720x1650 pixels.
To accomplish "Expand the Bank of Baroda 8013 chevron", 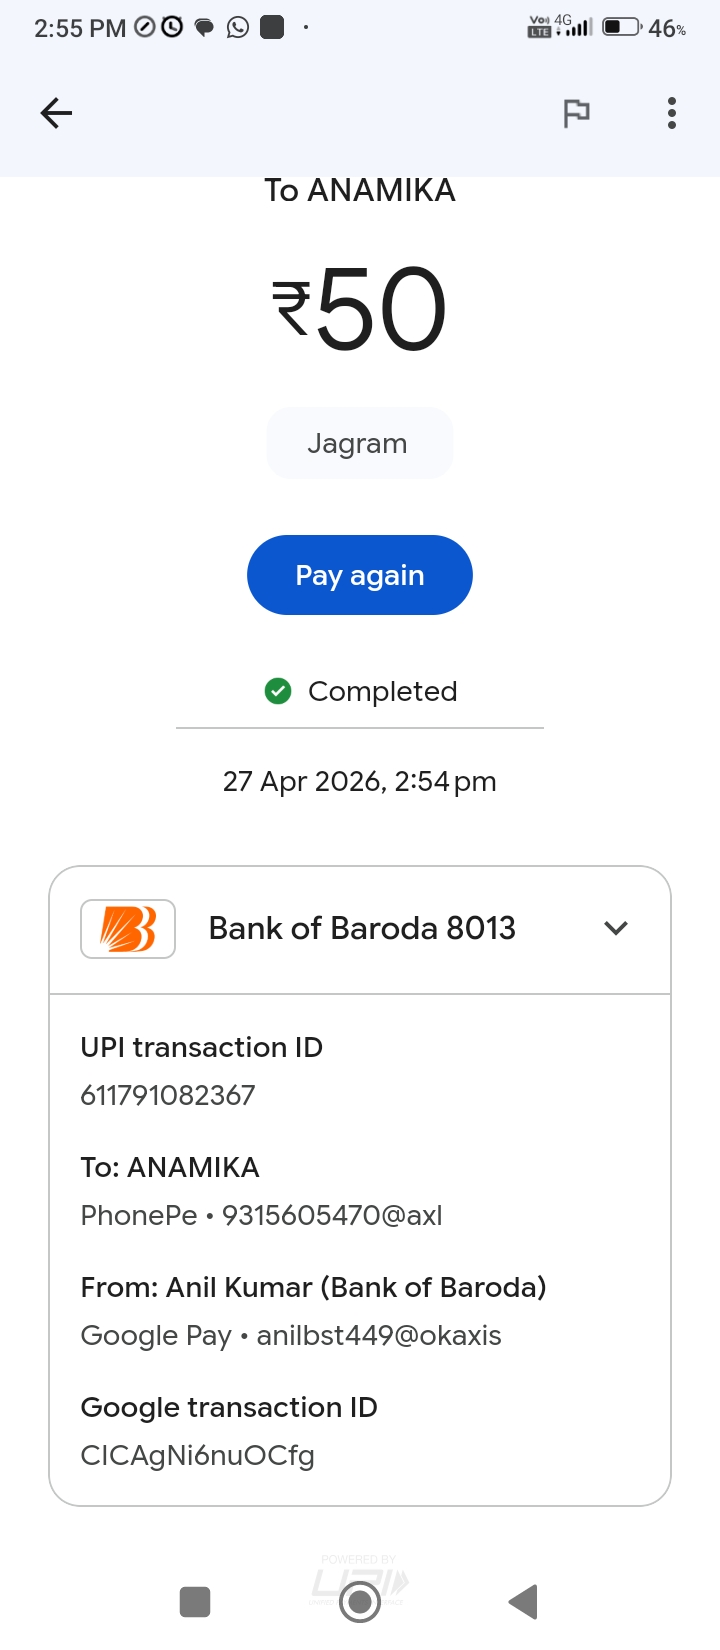I will pos(616,928).
